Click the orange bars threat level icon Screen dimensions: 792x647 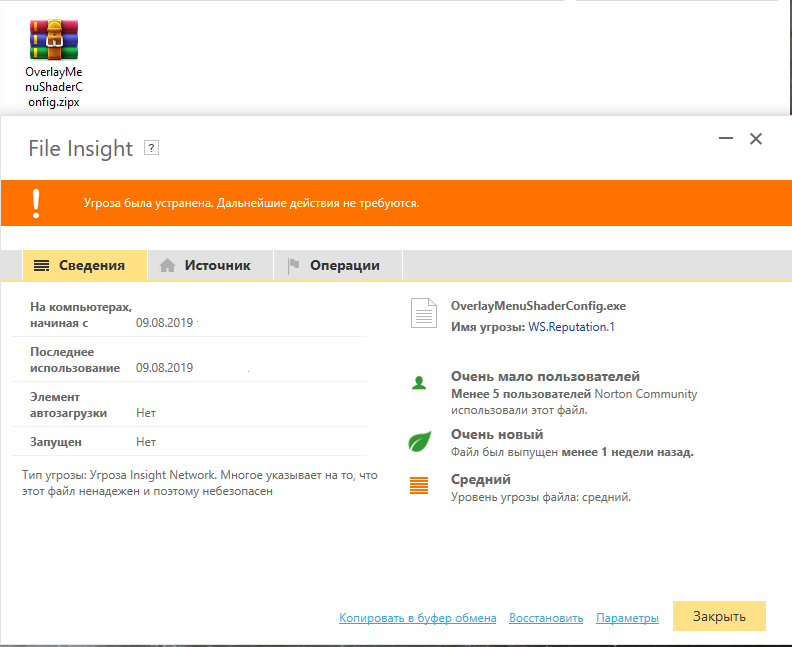tap(419, 485)
